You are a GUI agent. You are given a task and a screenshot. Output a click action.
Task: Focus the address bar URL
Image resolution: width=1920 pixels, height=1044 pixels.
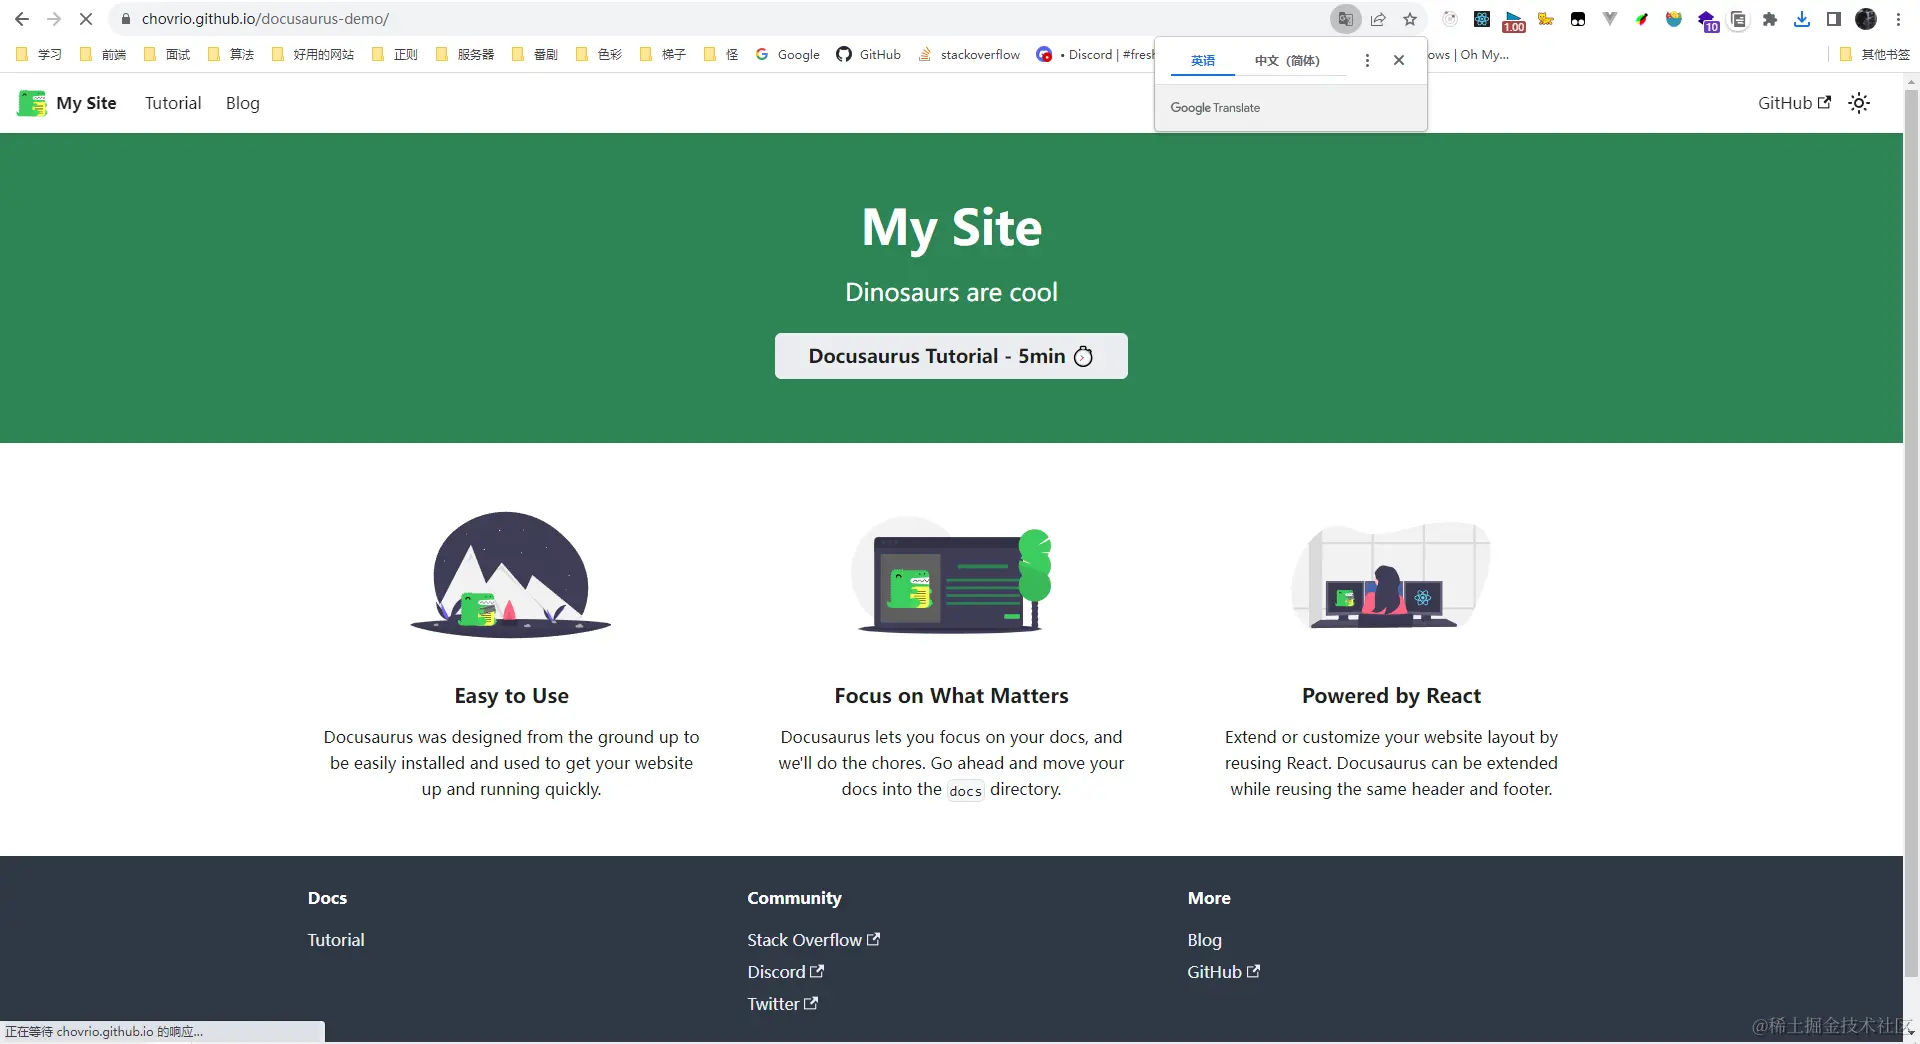point(265,19)
